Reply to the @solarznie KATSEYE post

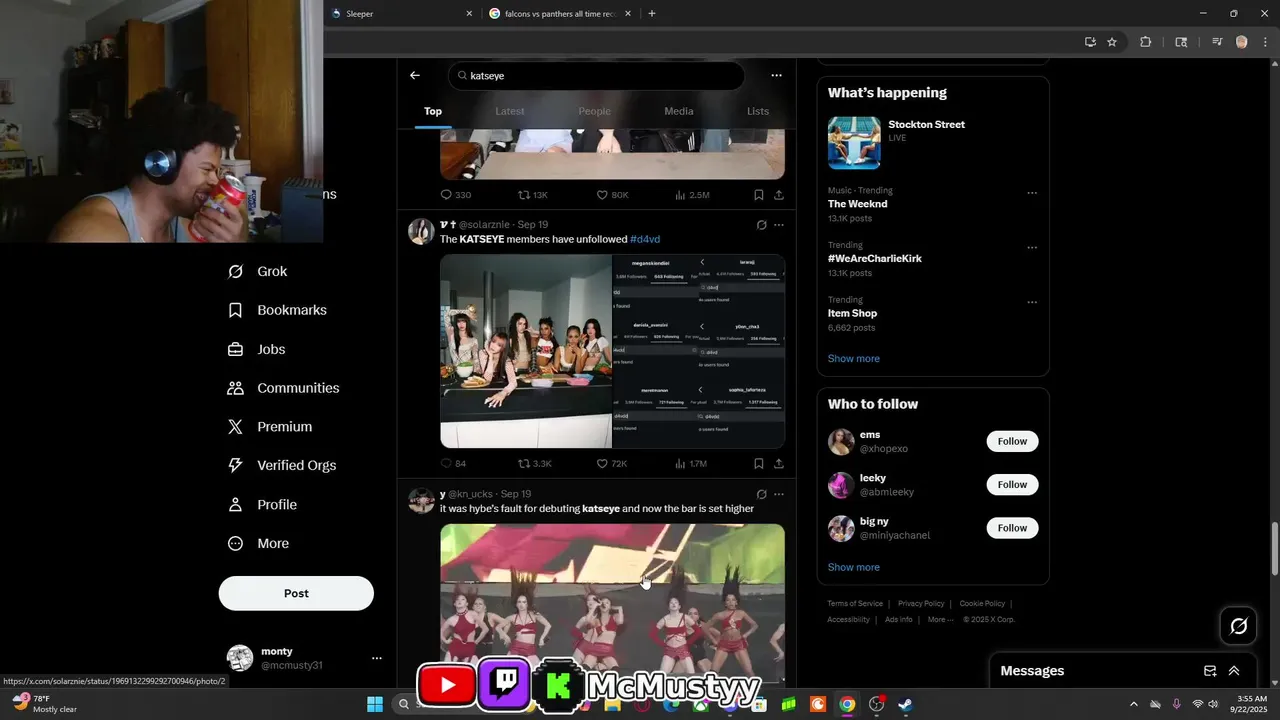[x=453, y=463]
